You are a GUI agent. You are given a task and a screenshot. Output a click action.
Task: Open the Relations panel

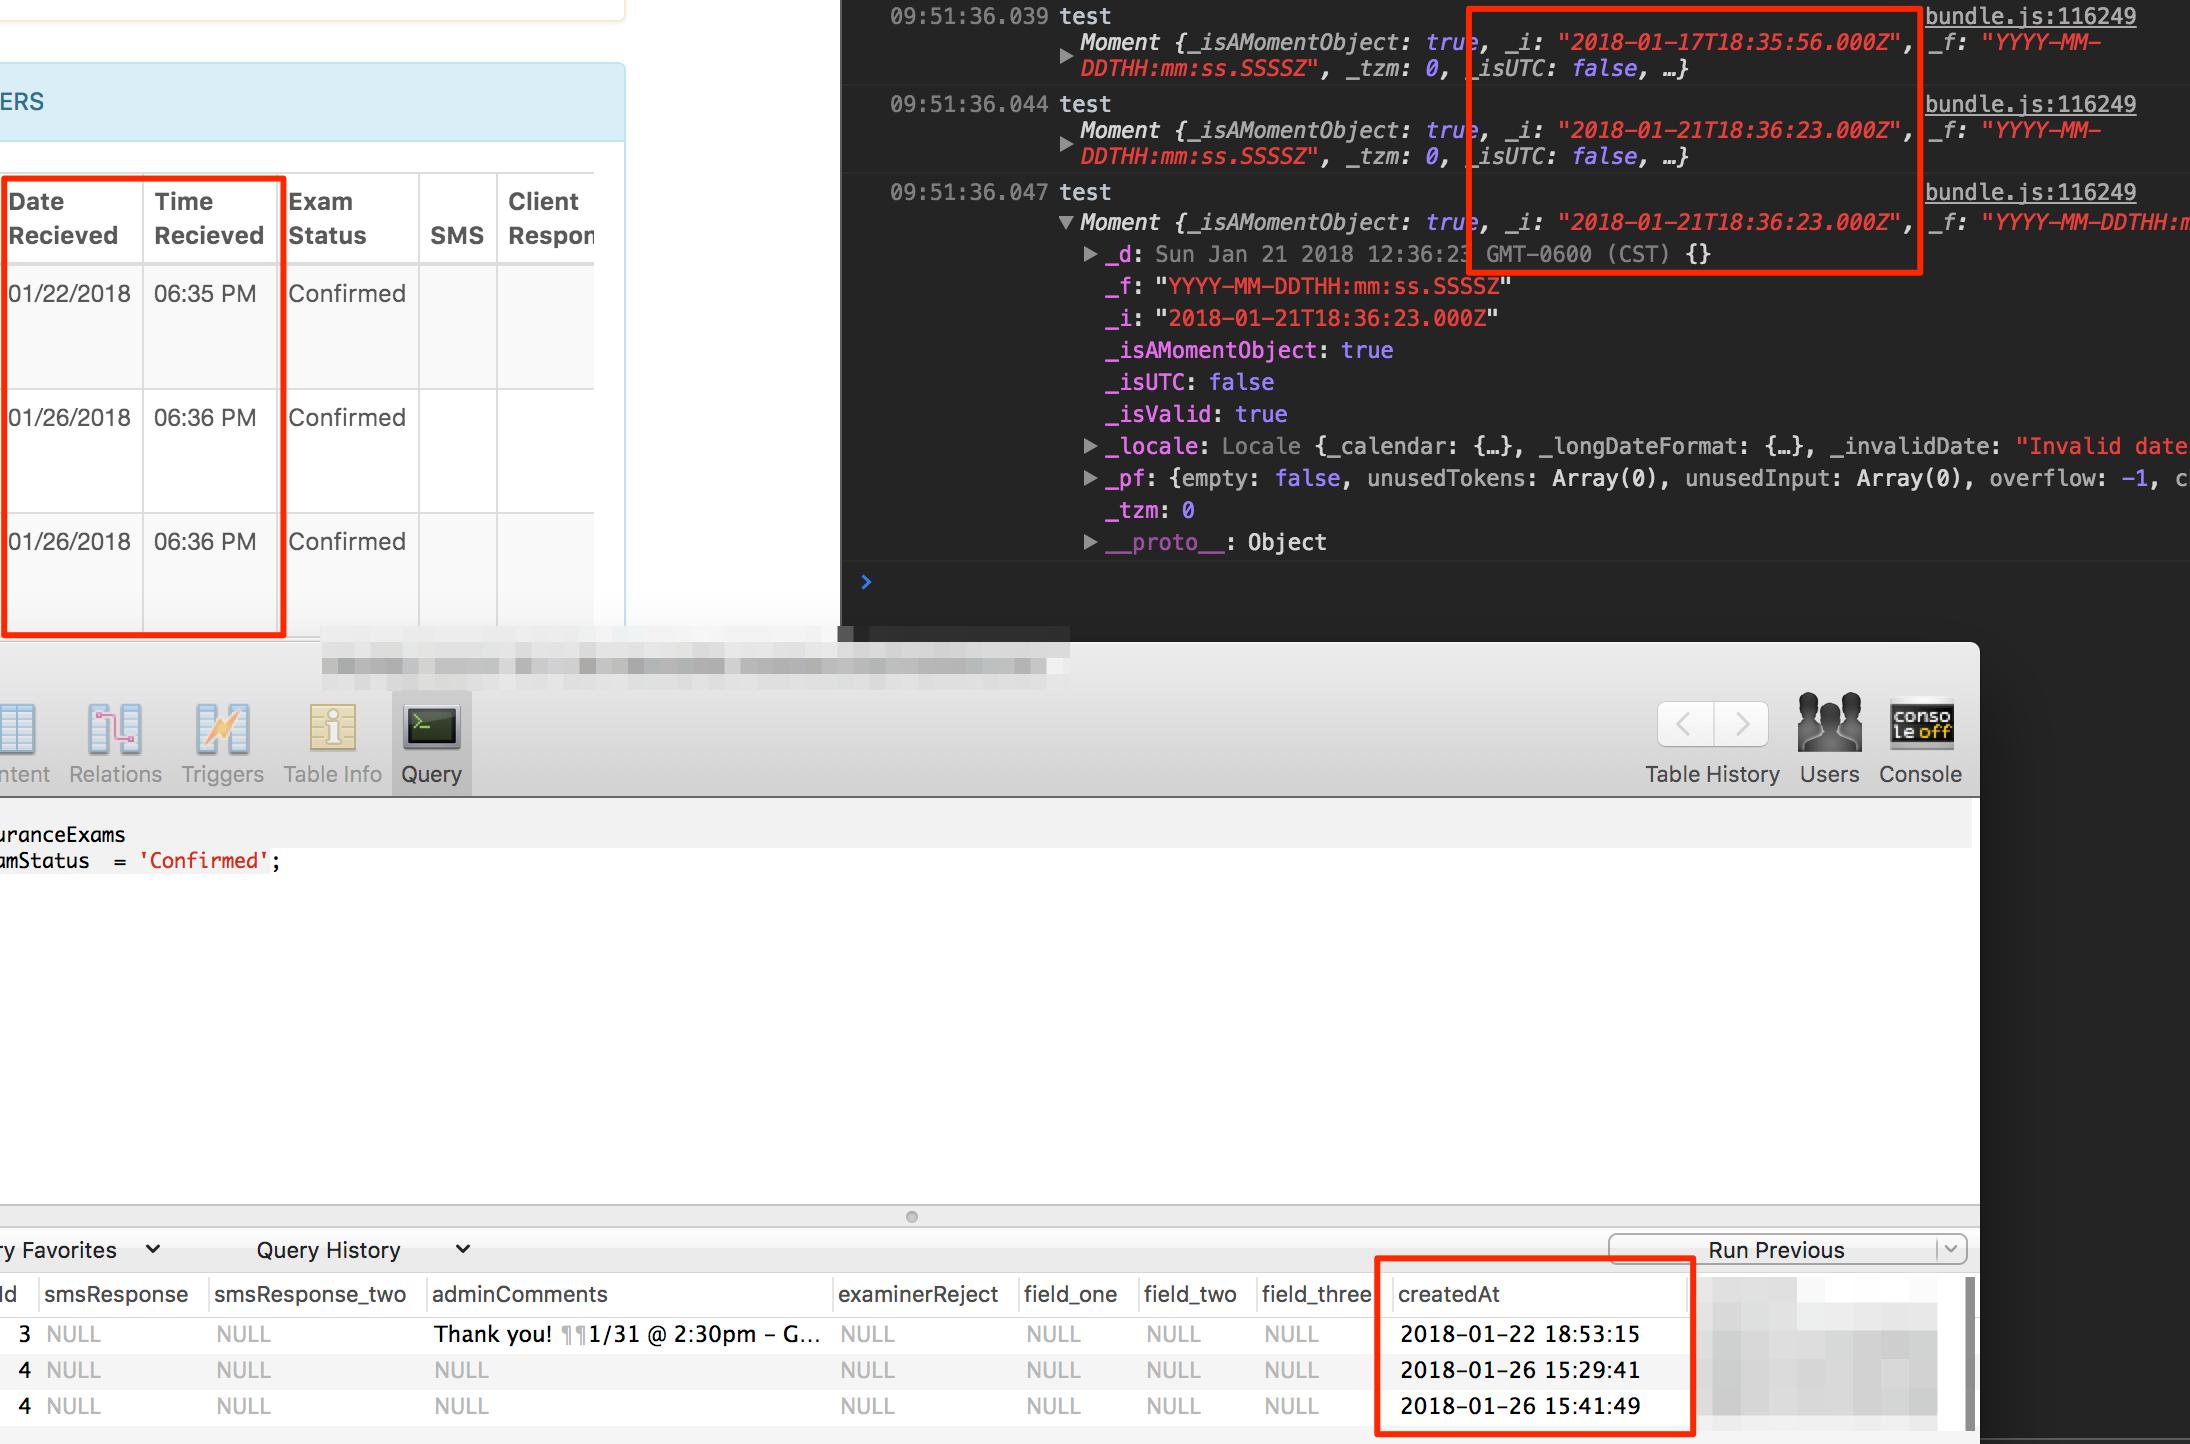coord(114,742)
